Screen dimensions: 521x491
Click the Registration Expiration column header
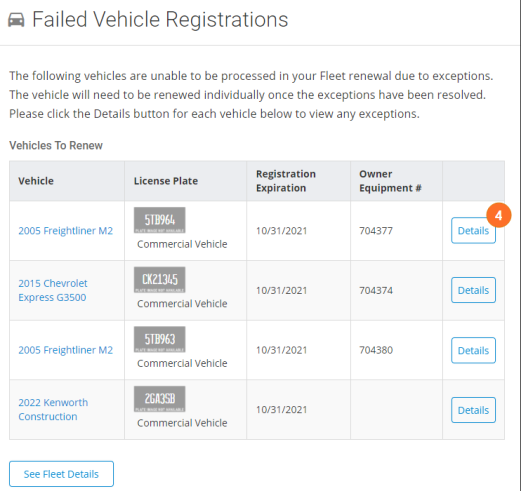(x=286, y=181)
